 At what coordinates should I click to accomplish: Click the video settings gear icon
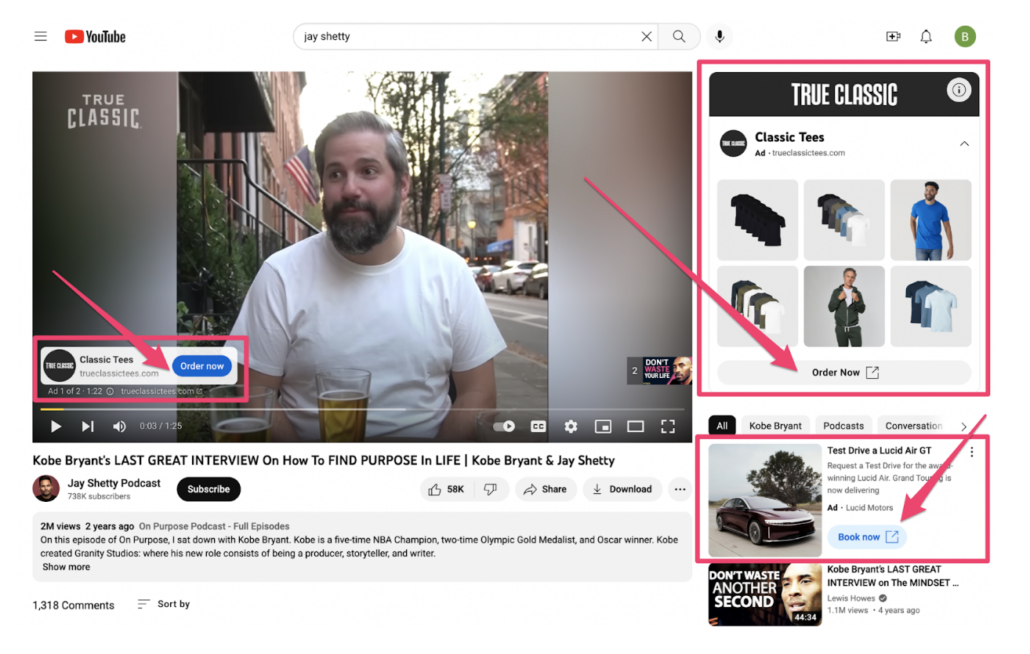[x=571, y=426]
